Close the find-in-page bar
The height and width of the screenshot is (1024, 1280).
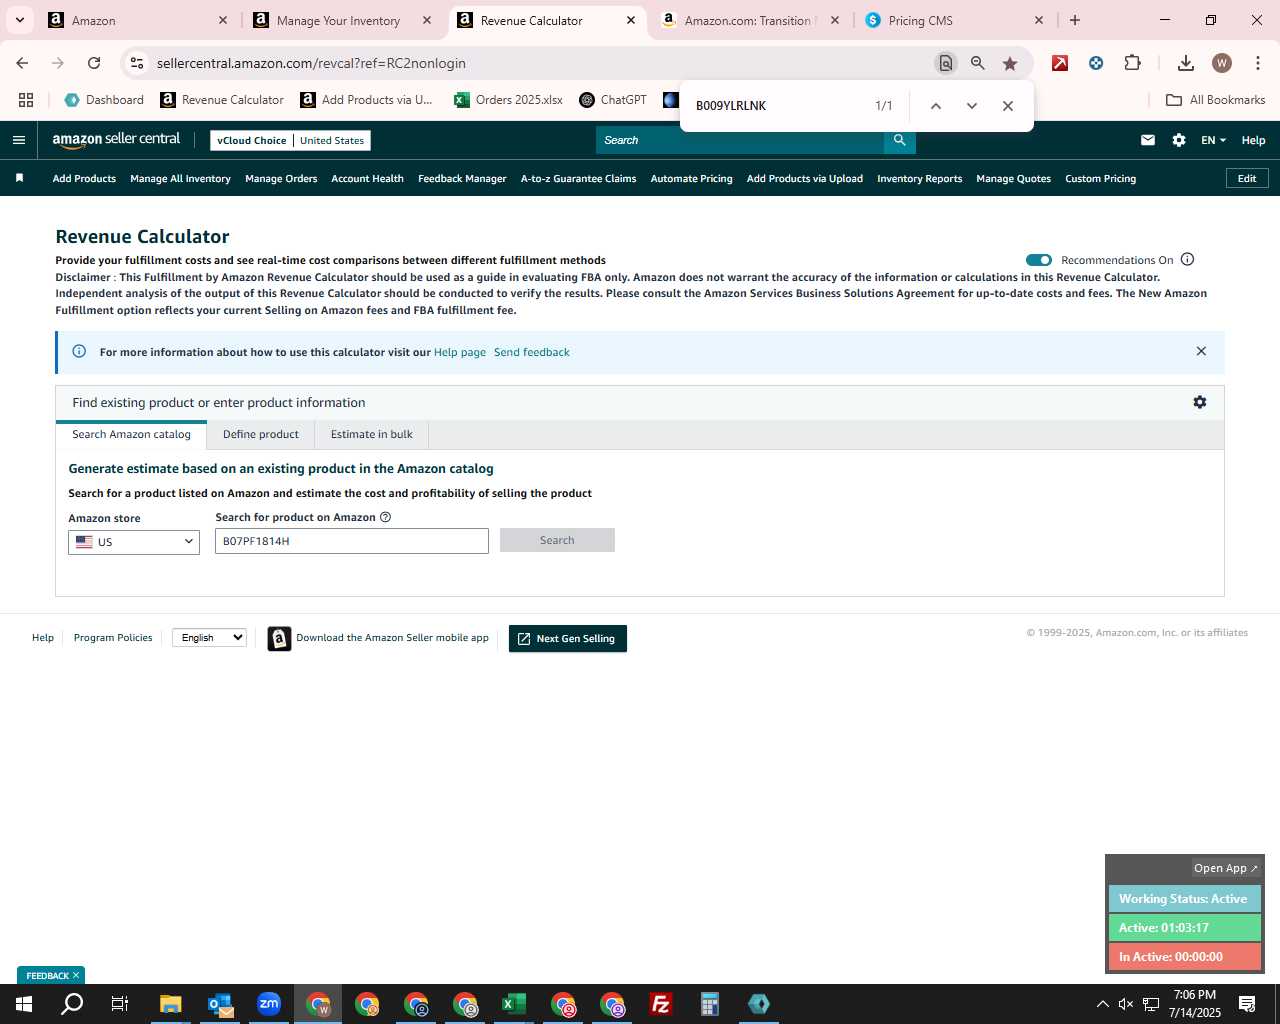tap(1008, 106)
